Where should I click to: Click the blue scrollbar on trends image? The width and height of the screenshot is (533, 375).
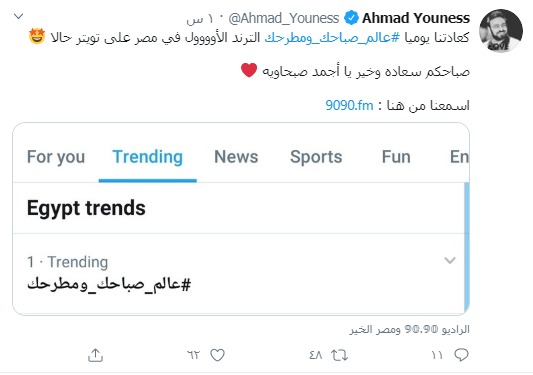[x=466, y=246]
